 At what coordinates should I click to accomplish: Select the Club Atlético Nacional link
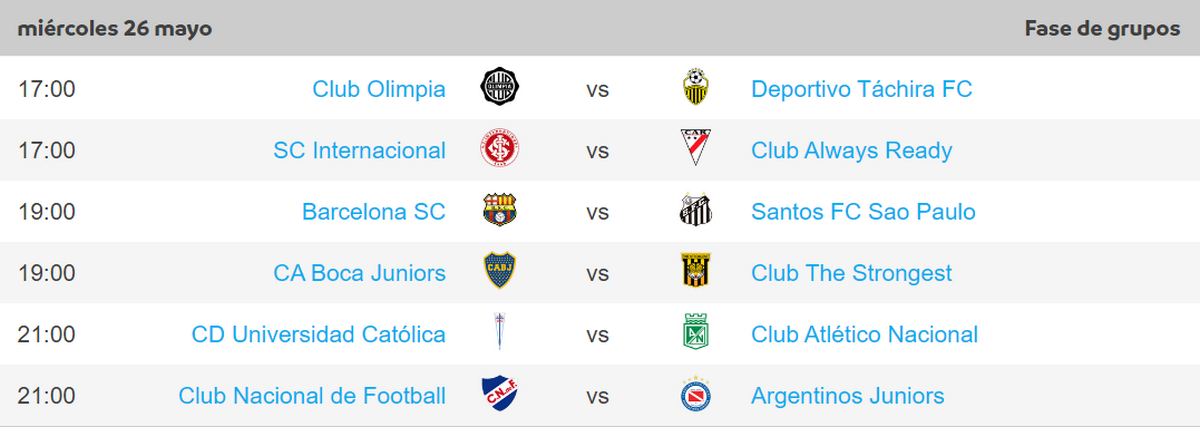tap(864, 334)
